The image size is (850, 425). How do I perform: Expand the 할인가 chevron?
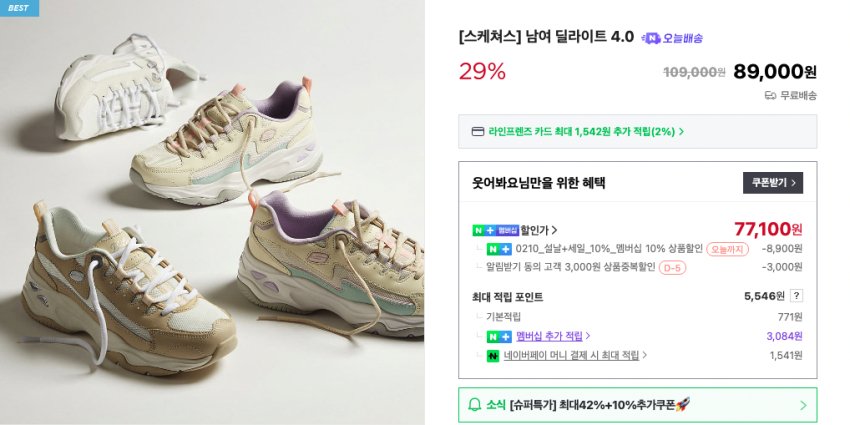555,230
